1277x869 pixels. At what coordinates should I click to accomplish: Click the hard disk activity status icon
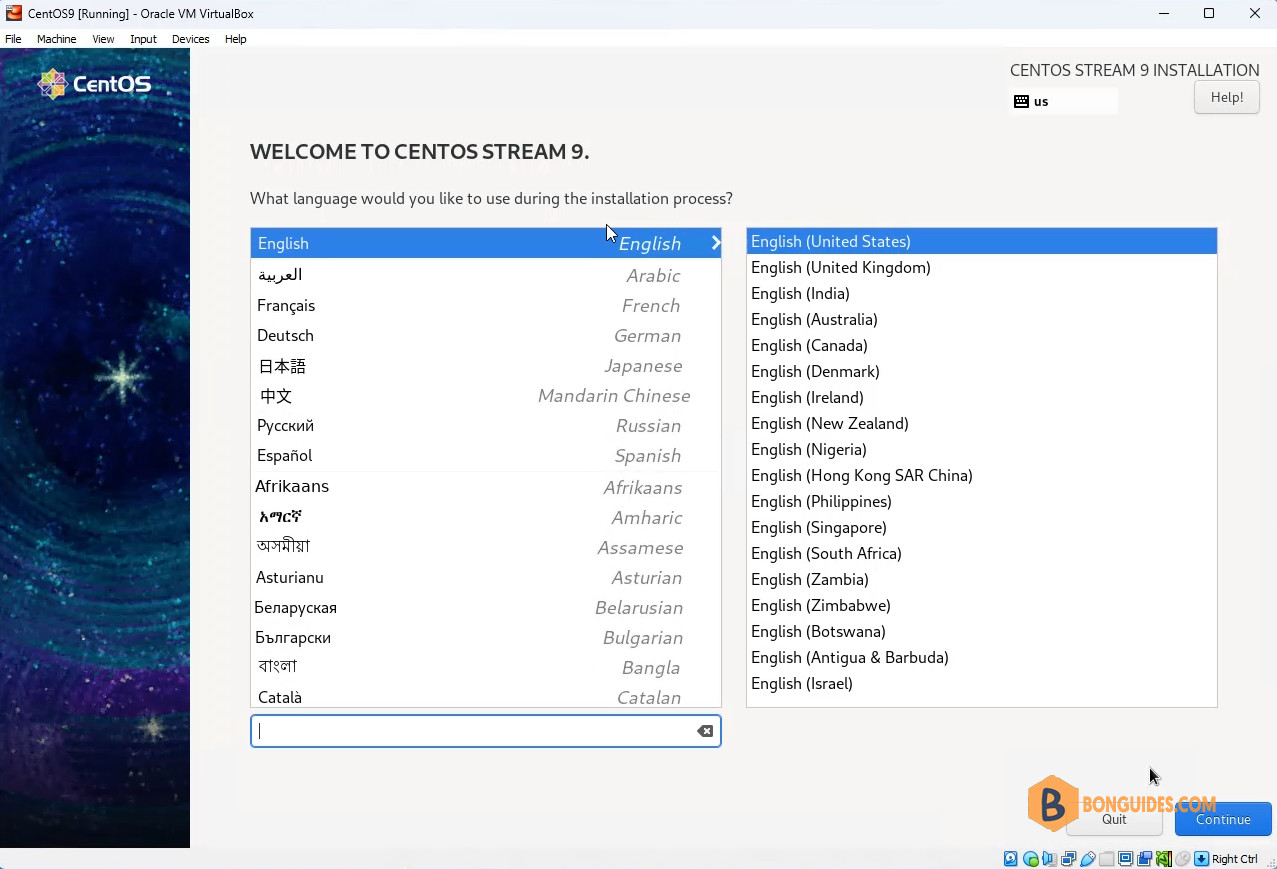(1011, 859)
